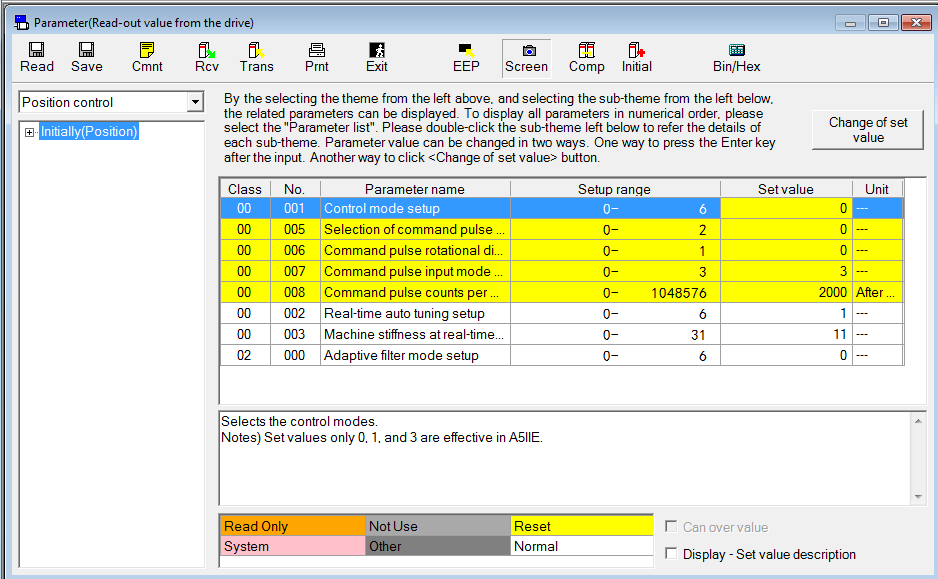Screen dimensions: 938x579
Task: Enable Display - Set value description checkbox
Action: 671,554
